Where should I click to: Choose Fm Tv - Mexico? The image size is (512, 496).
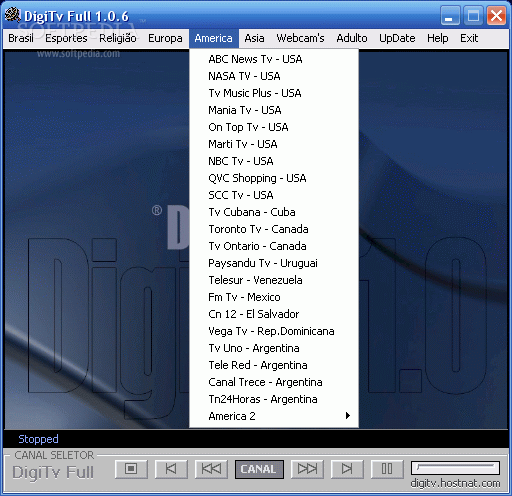(x=274, y=297)
